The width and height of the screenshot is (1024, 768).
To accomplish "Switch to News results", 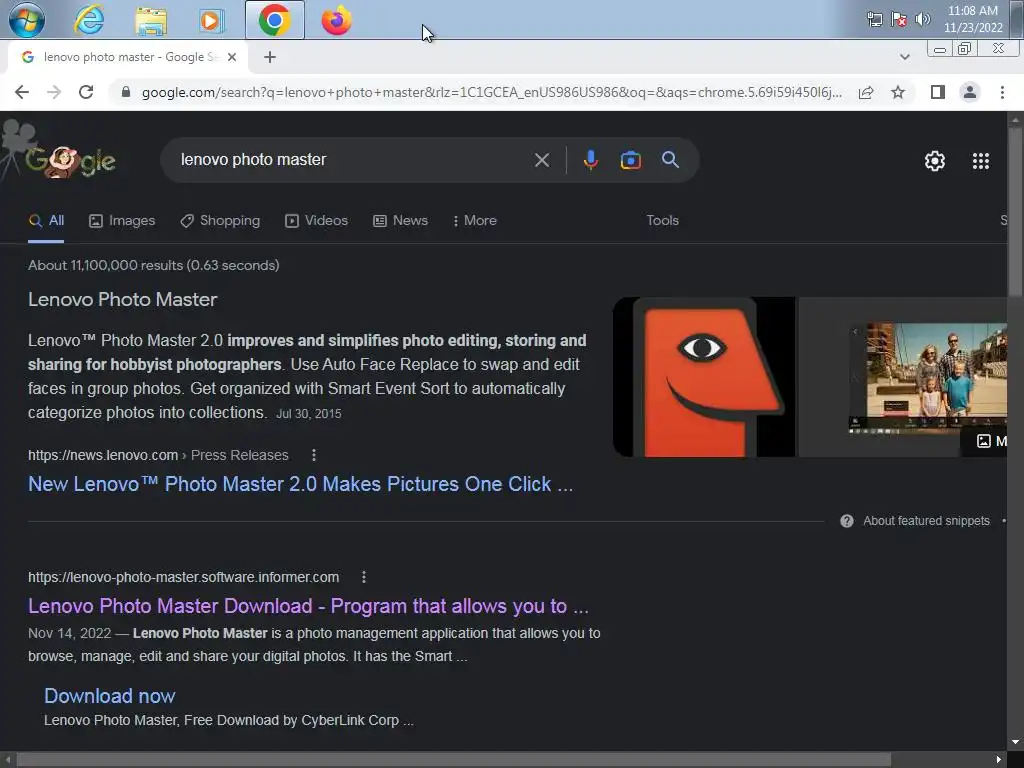I will pyautogui.click(x=400, y=221).
